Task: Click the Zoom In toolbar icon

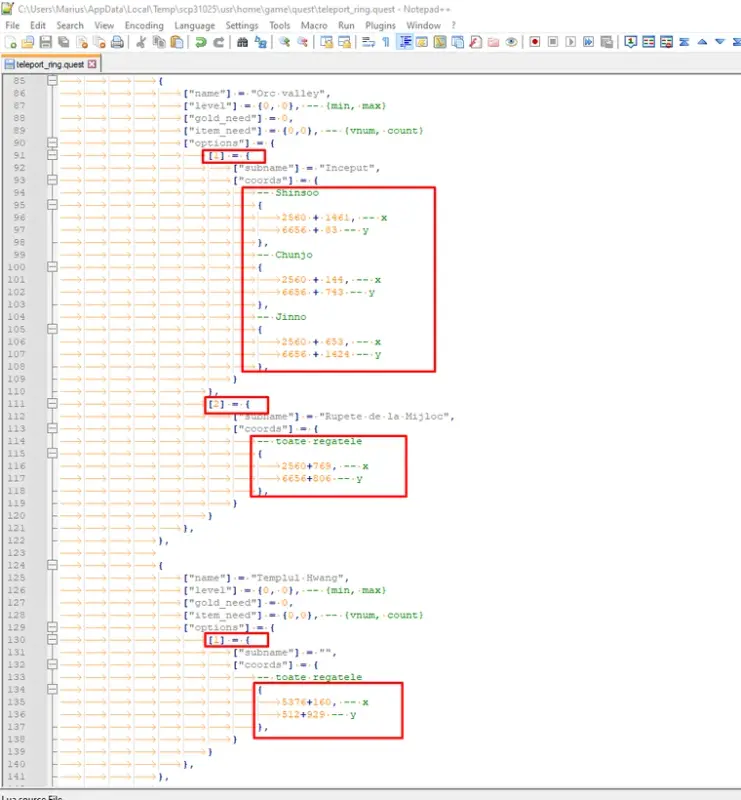Action: coord(284,42)
